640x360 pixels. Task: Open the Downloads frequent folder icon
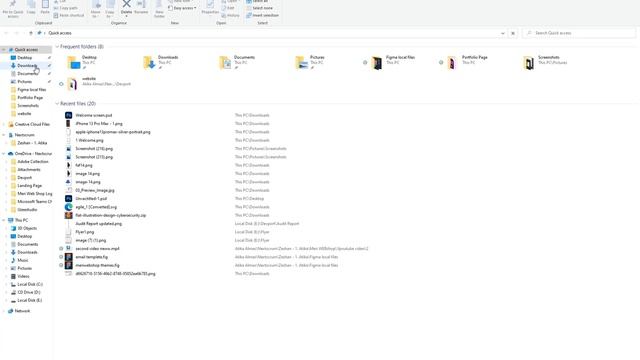(x=149, y=63)
